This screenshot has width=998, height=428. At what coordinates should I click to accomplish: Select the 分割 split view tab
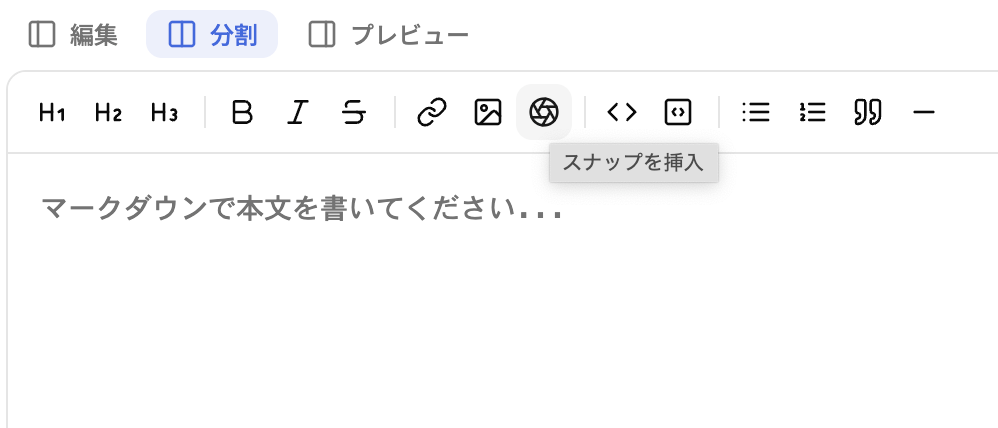click(x=212, y=34)
